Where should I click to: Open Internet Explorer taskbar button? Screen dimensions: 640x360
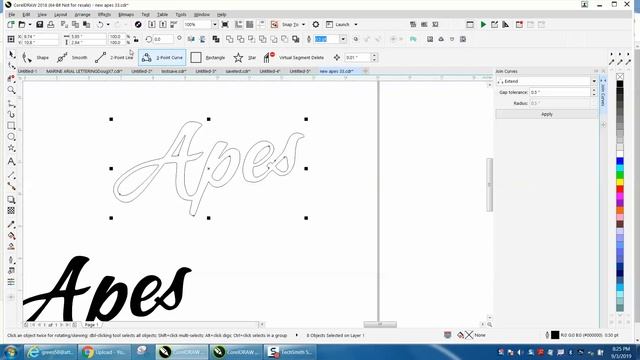[x=50, y=352]
